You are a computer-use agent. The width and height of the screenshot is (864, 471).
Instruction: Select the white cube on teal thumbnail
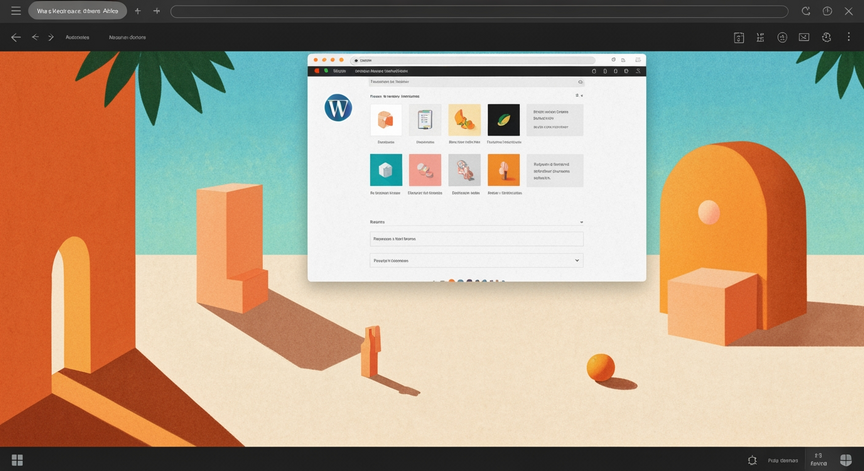click(x=386, y=170)
